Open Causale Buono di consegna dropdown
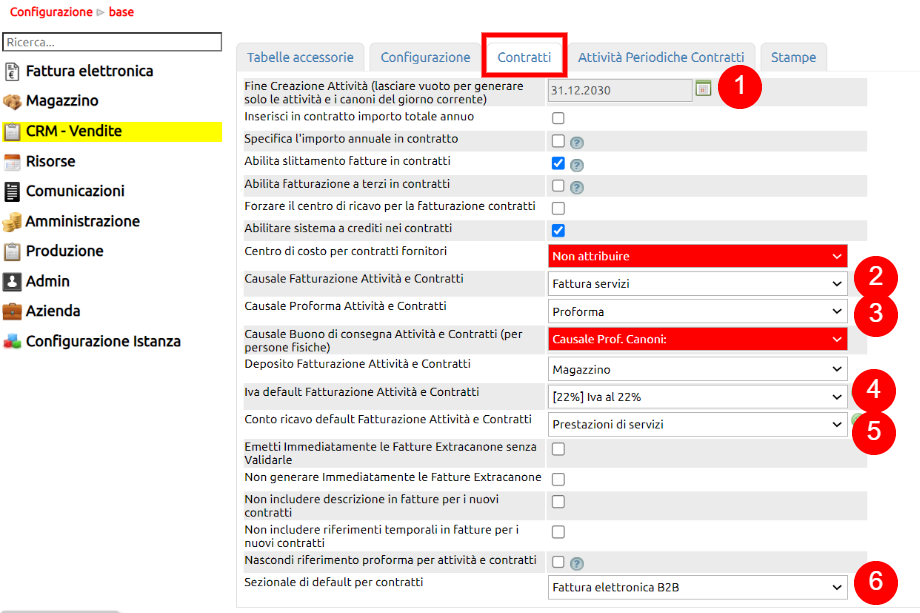The image size is (920, 613). [x=698, y=339]
